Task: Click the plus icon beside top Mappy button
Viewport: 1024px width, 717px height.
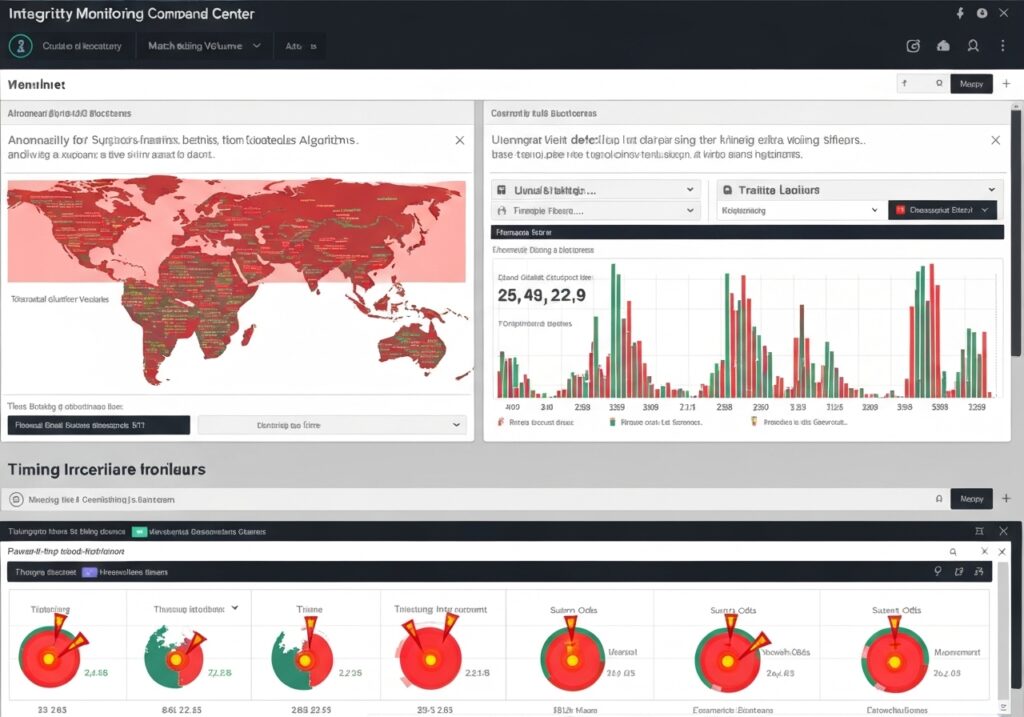Action: pos(1006,84)
